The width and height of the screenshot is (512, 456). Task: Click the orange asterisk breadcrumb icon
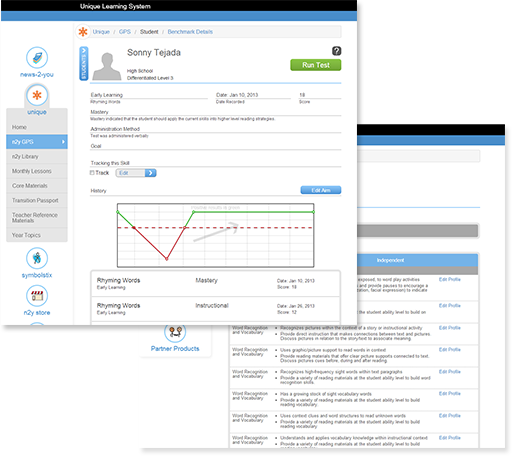(83, 32)
